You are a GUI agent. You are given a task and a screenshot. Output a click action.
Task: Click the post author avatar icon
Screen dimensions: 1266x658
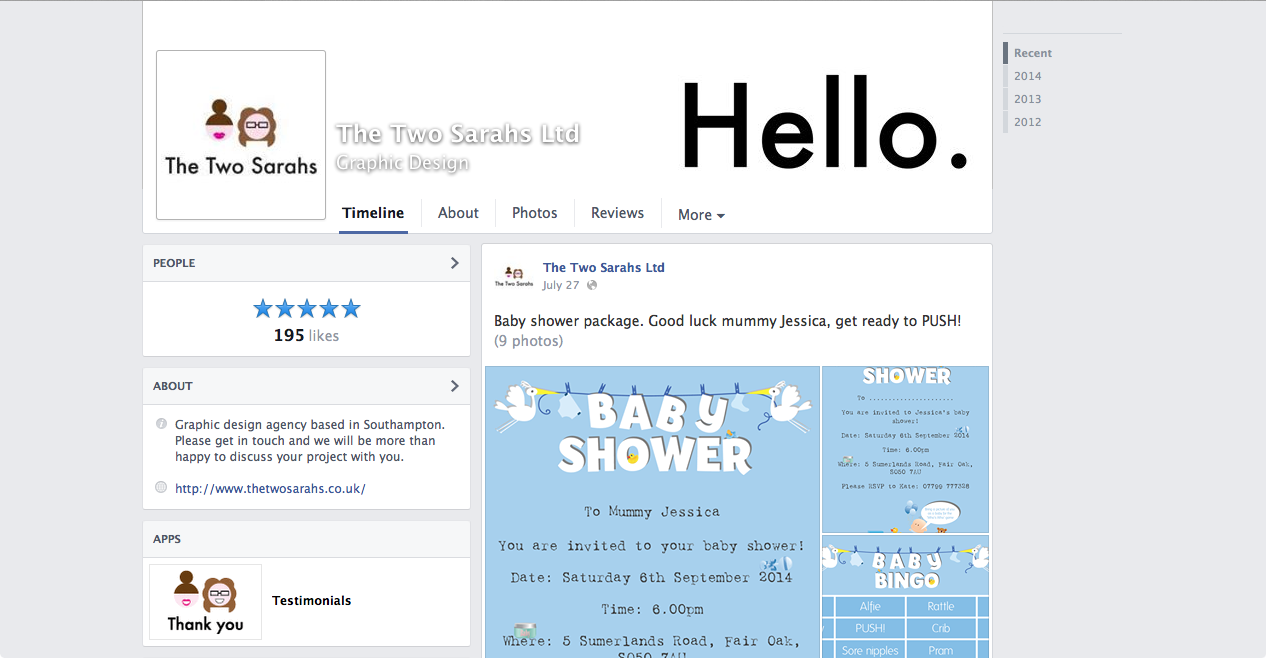coord(513,276)
